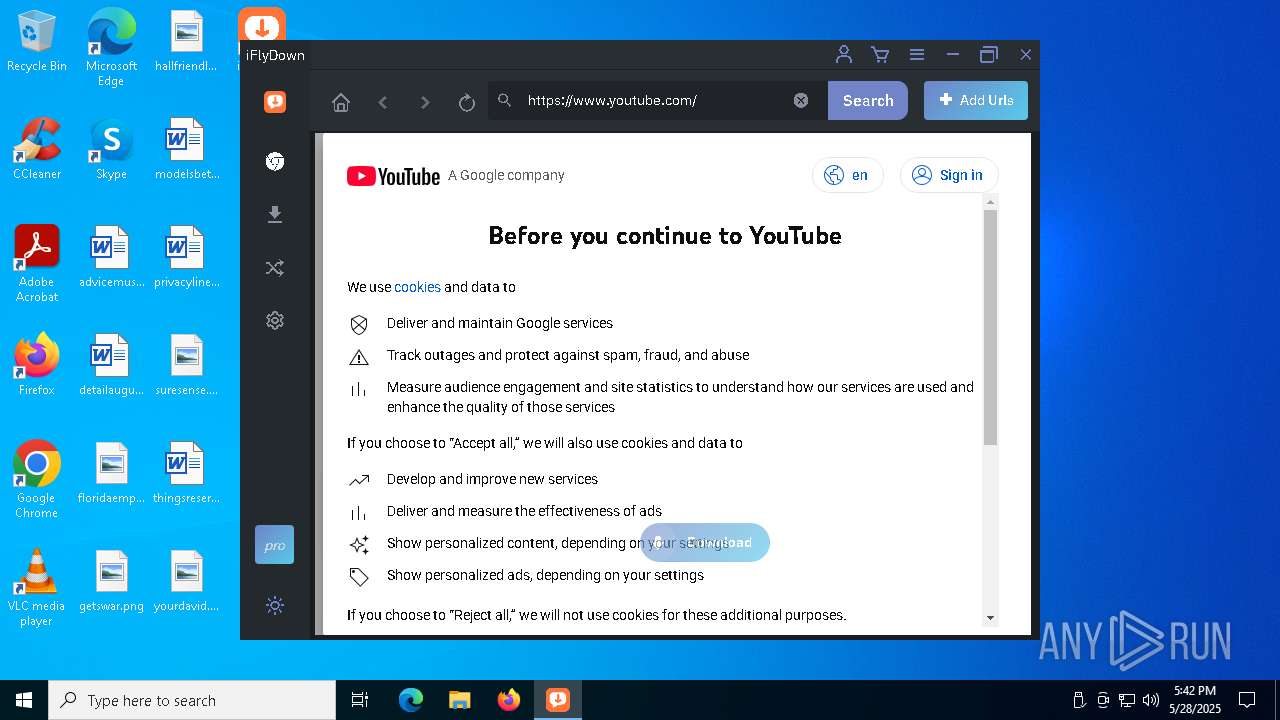Screen dimensions: 1280x720
Task: Click 'Deliver and maintain Google services' text
Action: (x=500, y=323)
